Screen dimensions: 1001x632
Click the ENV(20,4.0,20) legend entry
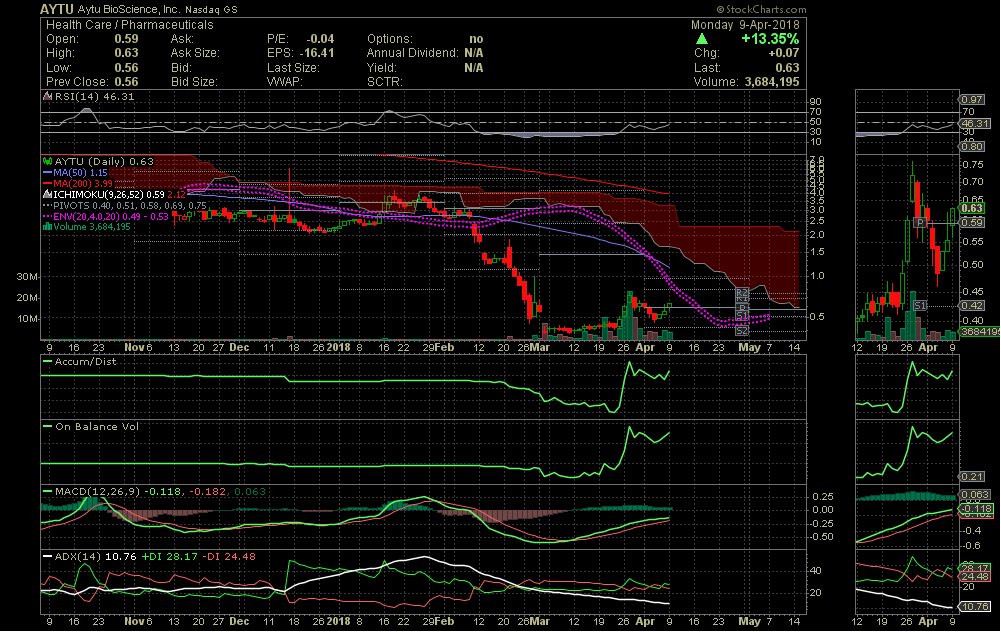click(x=106, y=216)
